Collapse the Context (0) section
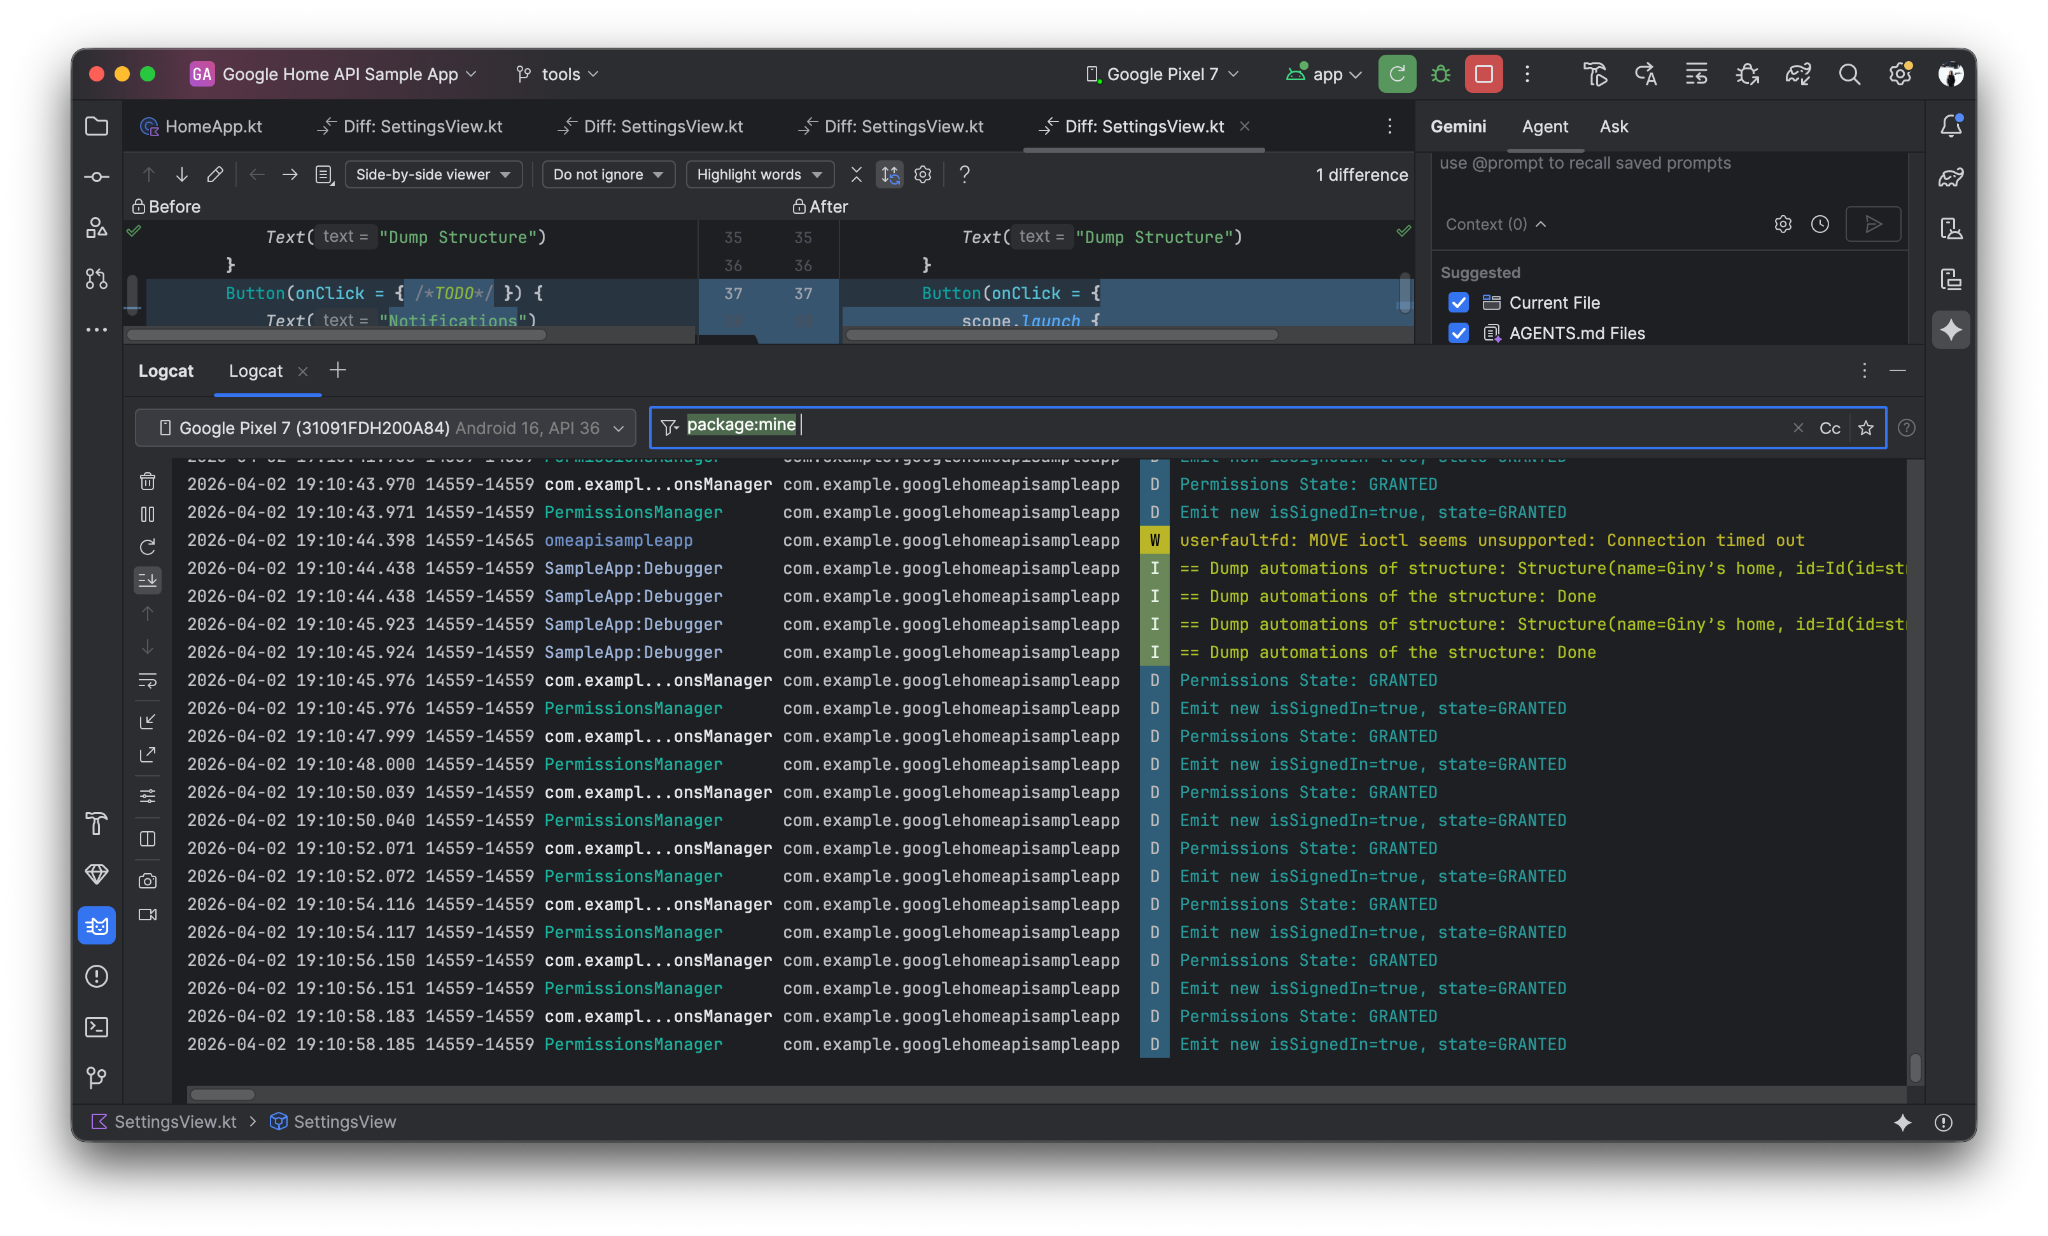This screenshot has height=1236, width=2048. (x=1496, y=224)
